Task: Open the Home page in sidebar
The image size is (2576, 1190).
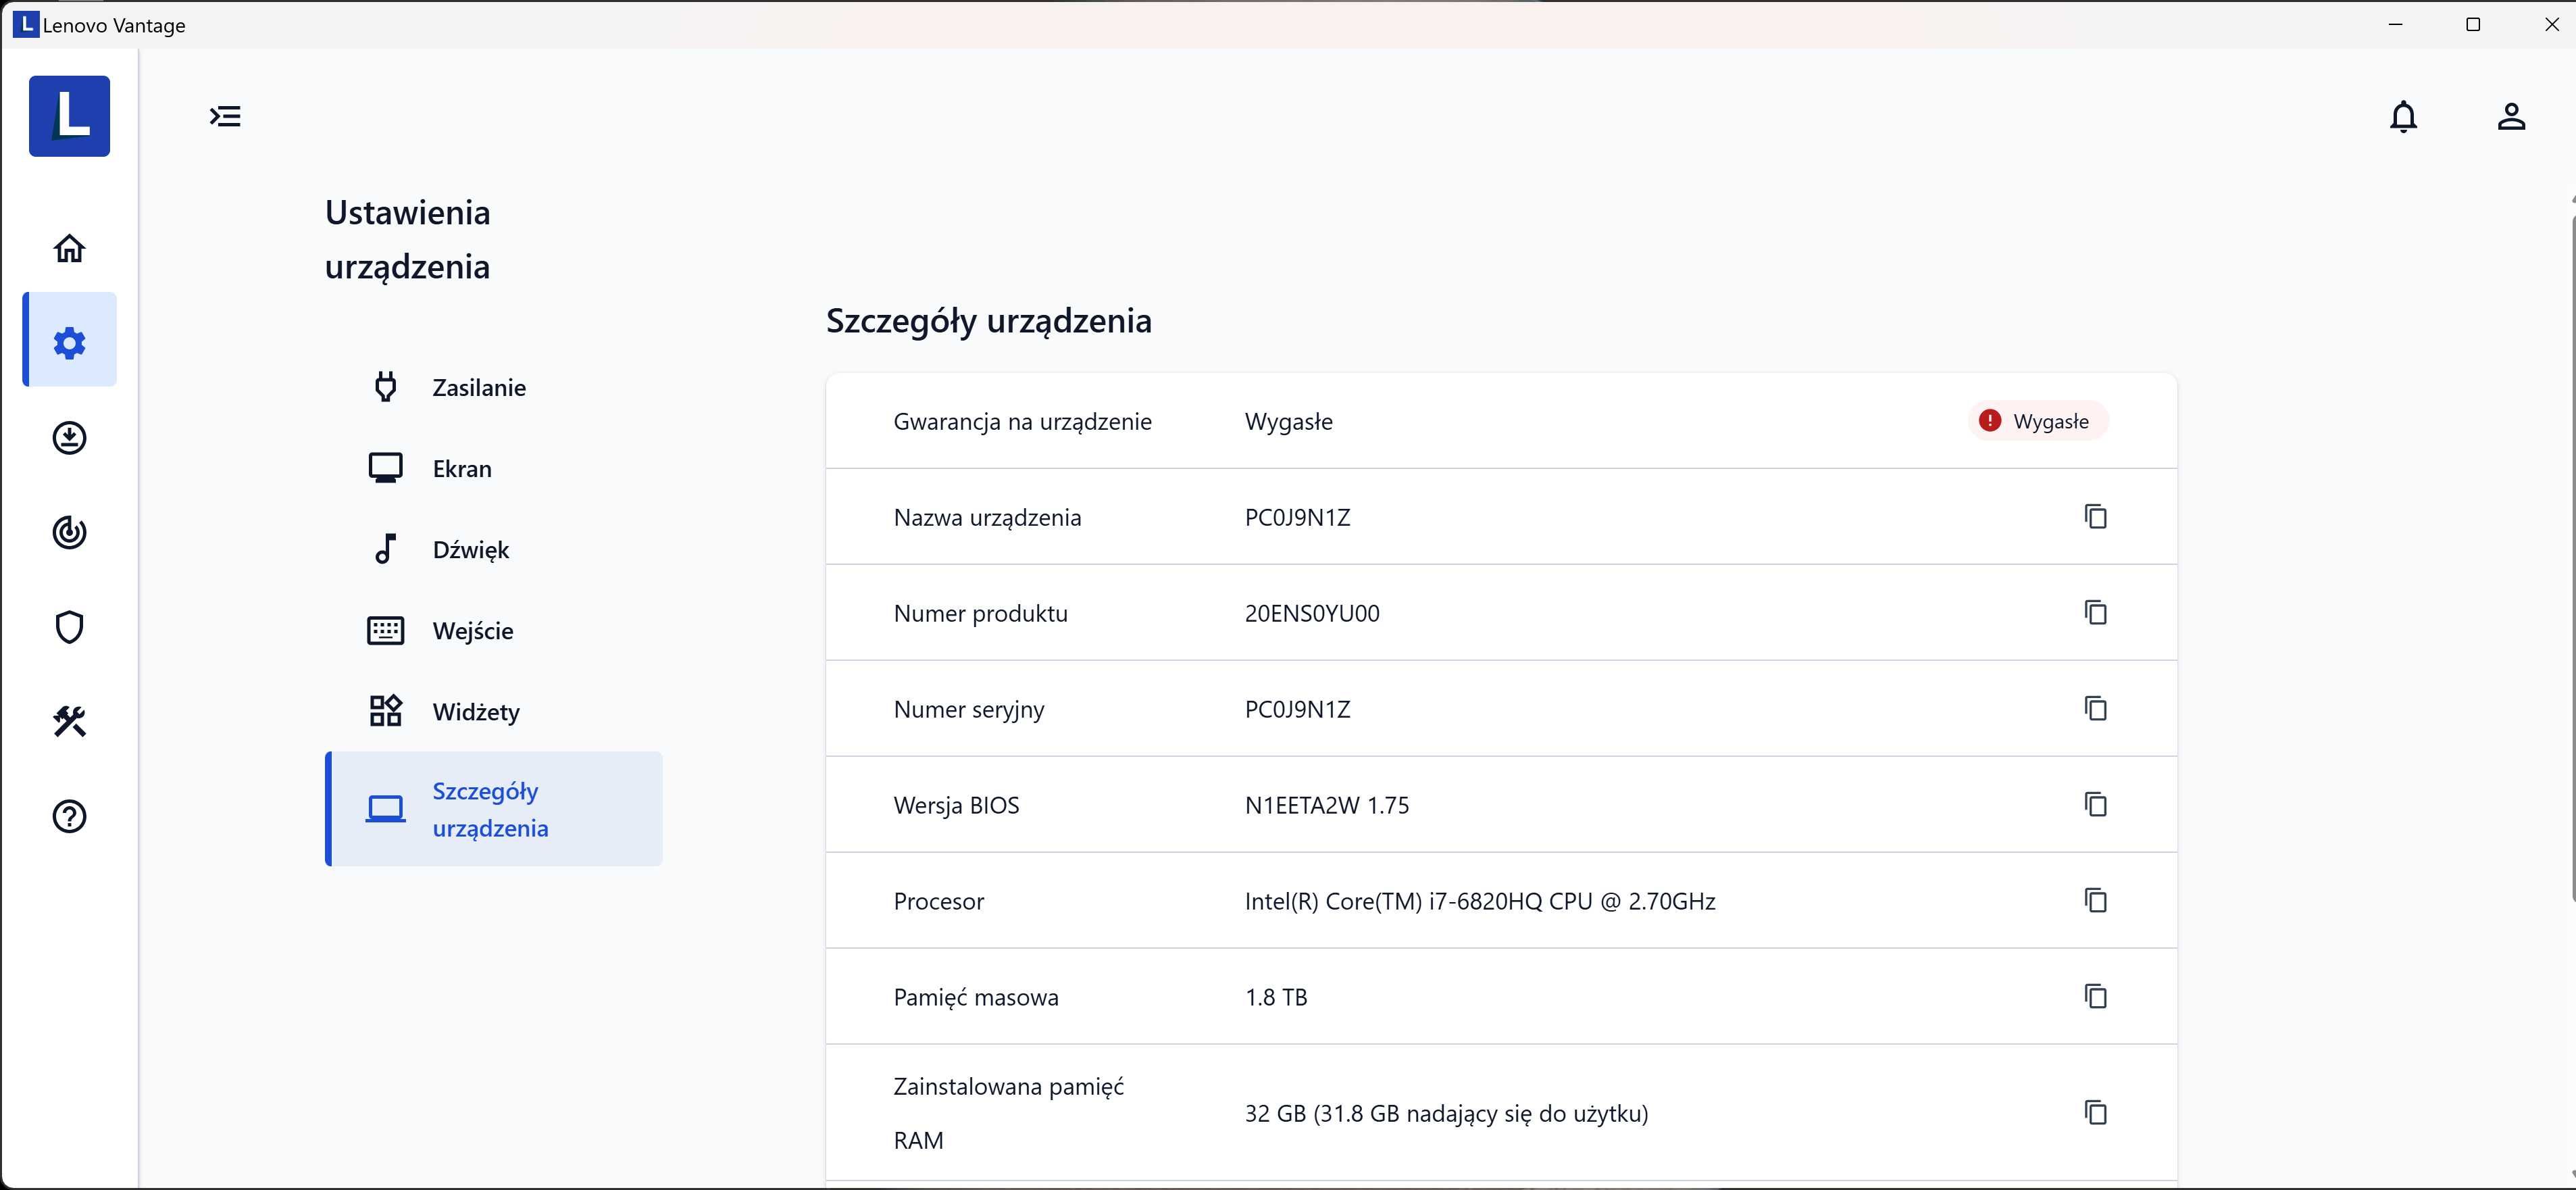Action: 69,248
